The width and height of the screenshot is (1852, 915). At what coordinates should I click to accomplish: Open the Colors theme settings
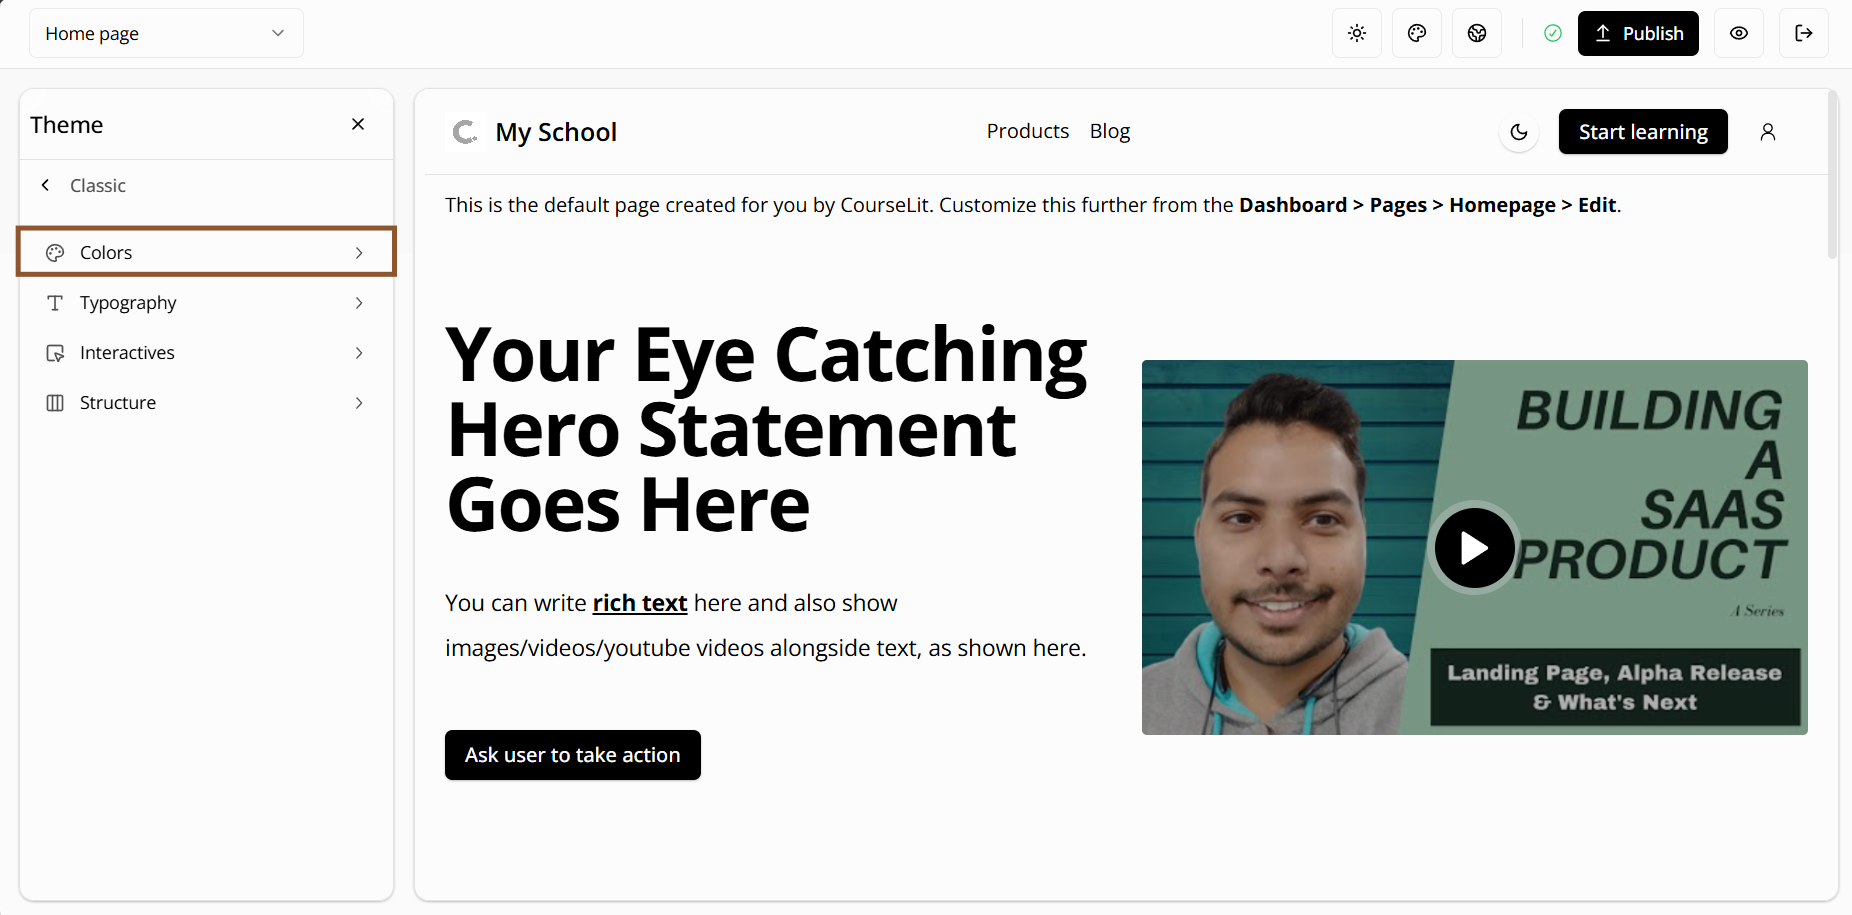pyautogui.click(x=206, y=252)
